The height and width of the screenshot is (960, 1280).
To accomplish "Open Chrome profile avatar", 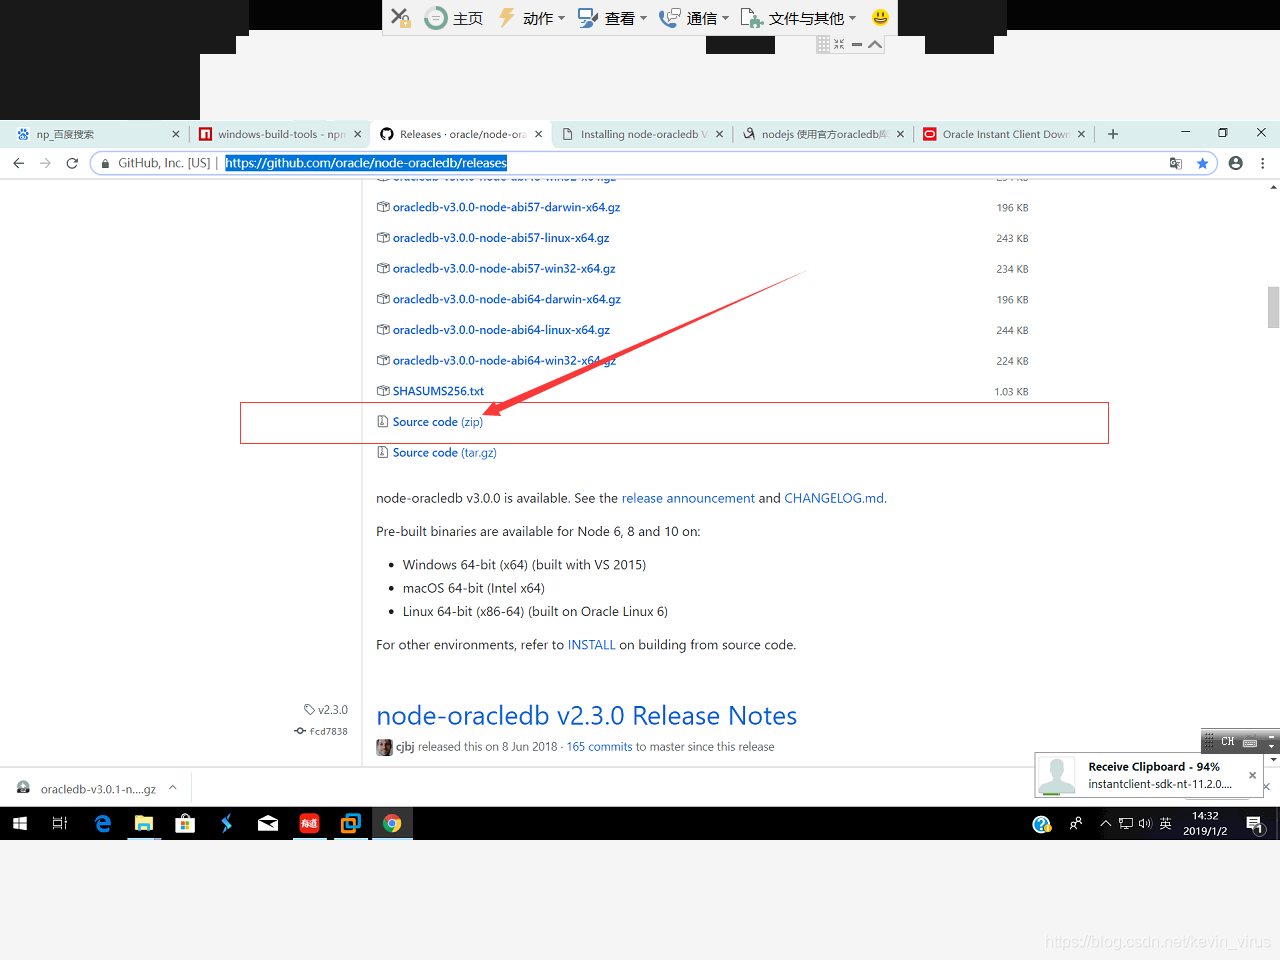I will [1236, 163].
